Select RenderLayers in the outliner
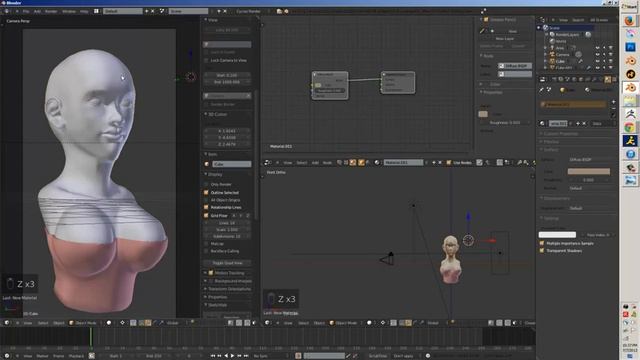 tap(567, 35)
